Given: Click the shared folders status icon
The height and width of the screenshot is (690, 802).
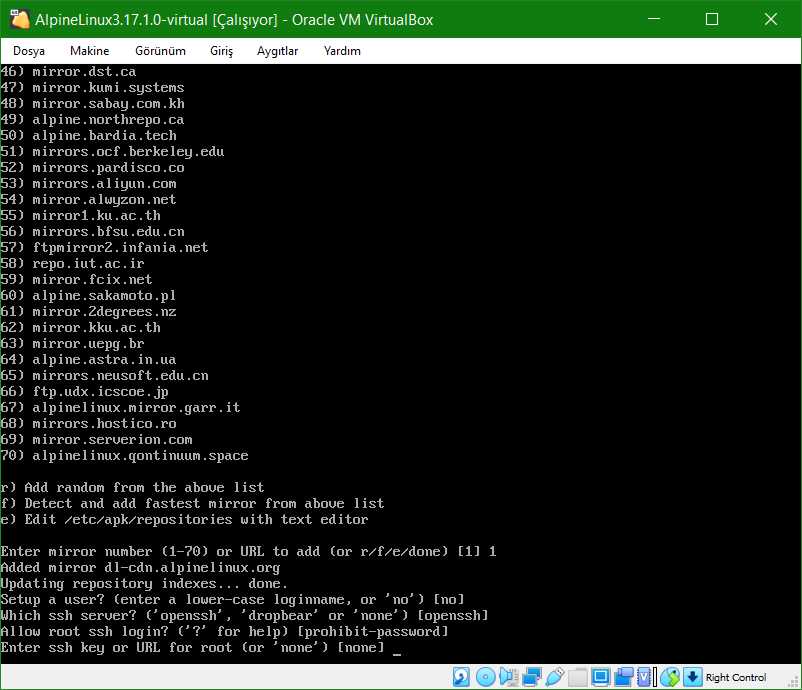Looking at the screenshot, I should coord(577,677).
